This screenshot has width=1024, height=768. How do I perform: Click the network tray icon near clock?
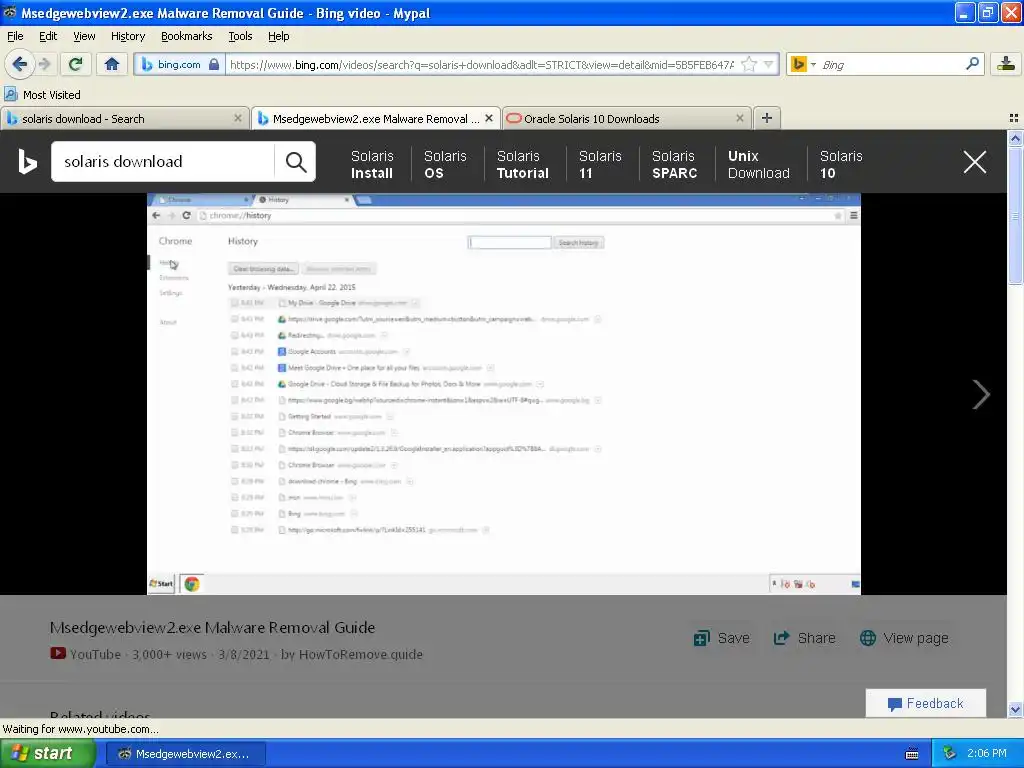pos(949,754)
